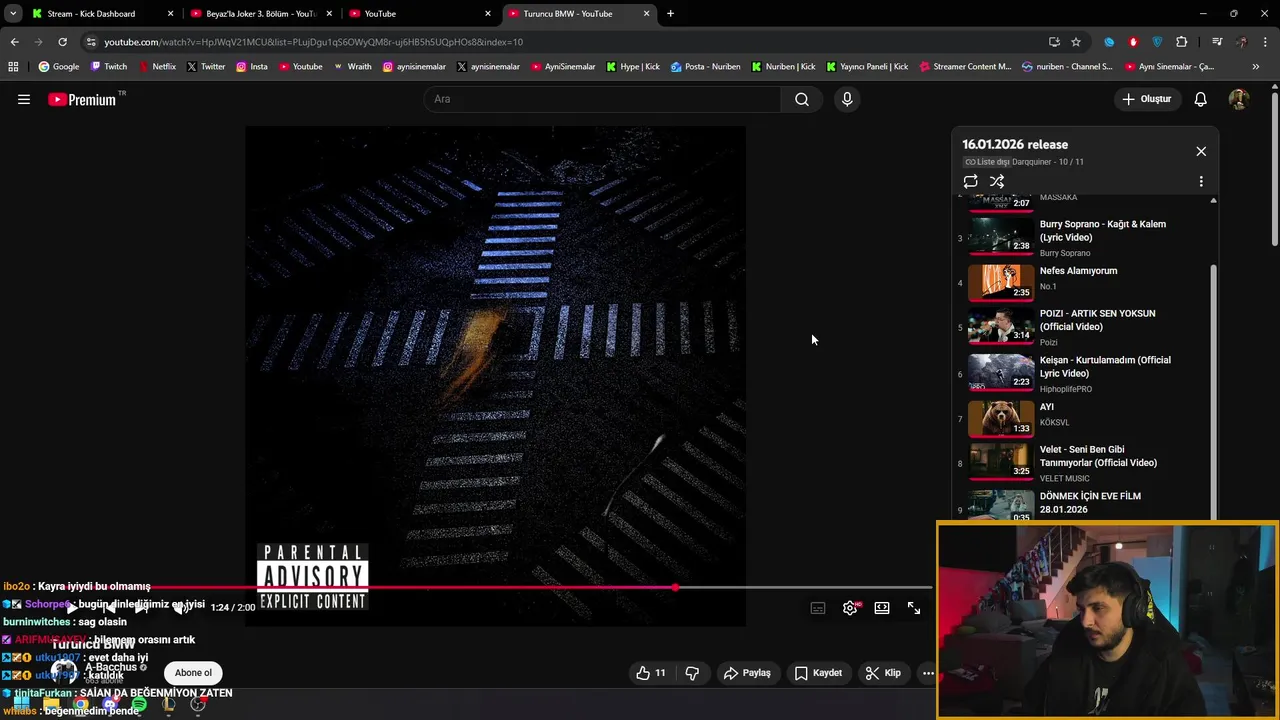Viewport: 1280px width, 720px height.
Task: Open the Windows Start menu
Action: coord(21,705)
